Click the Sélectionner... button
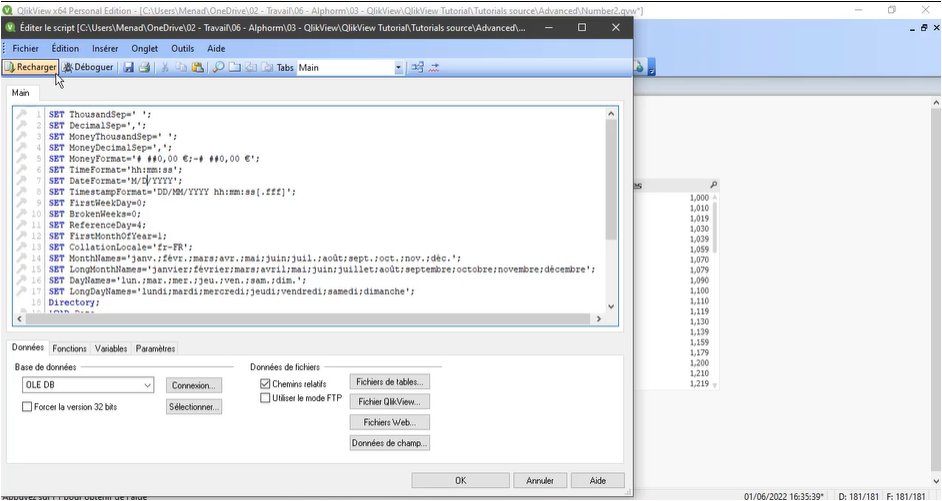The height and width of the screenshot is (501, 942). point(194,407)
